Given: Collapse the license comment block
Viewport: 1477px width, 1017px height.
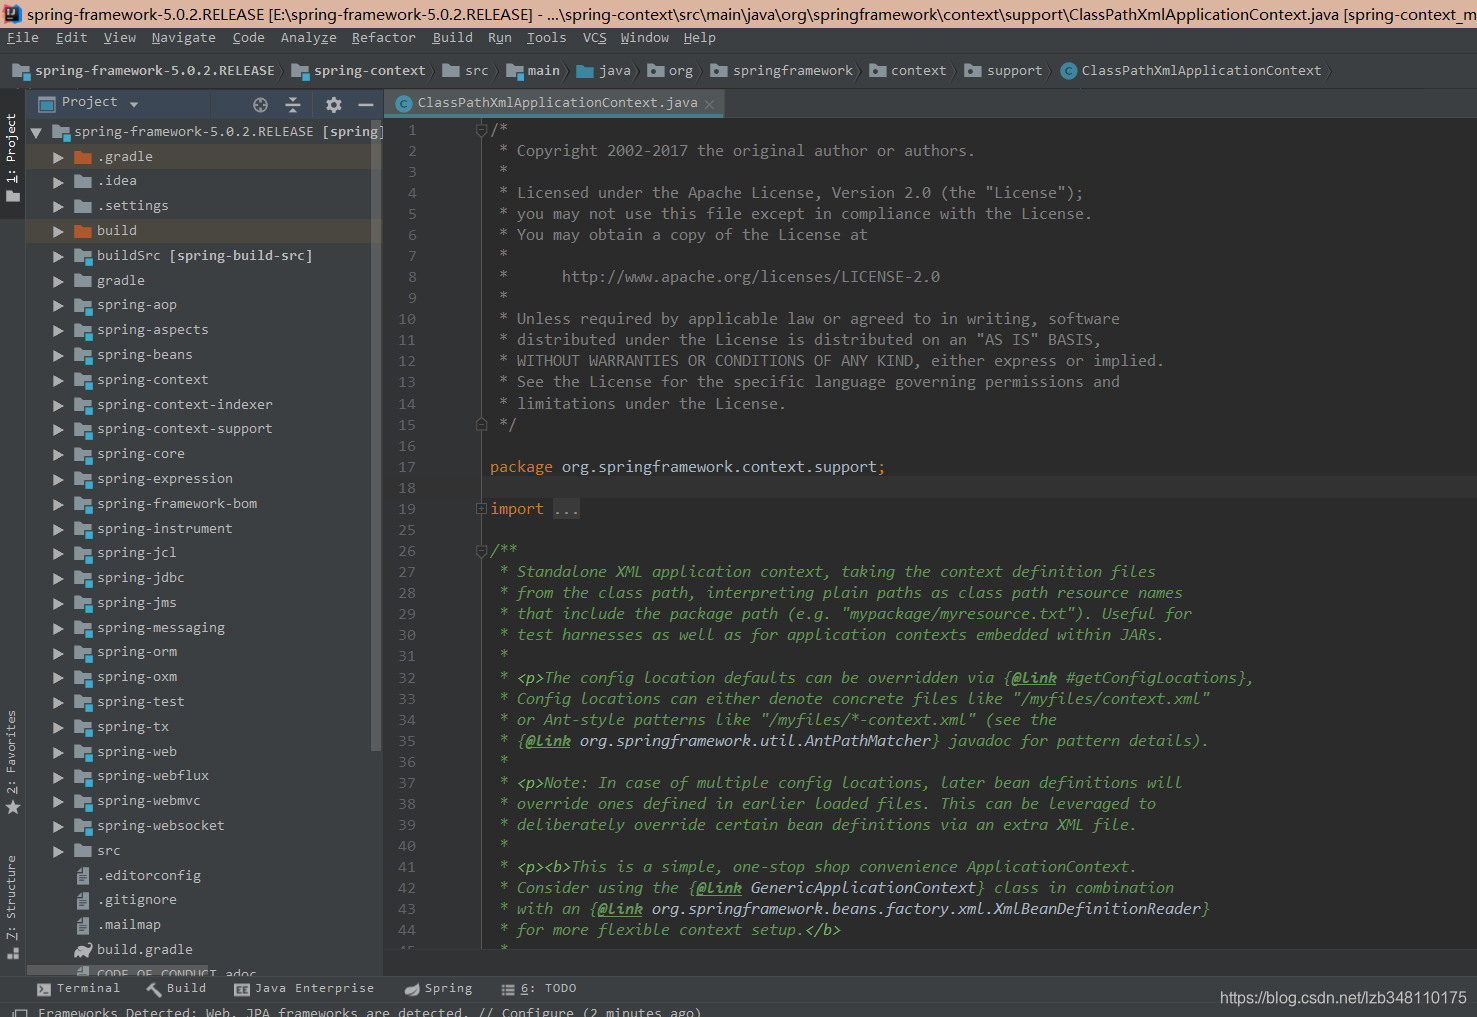Looking at the screenshot, I should point(481,130).
